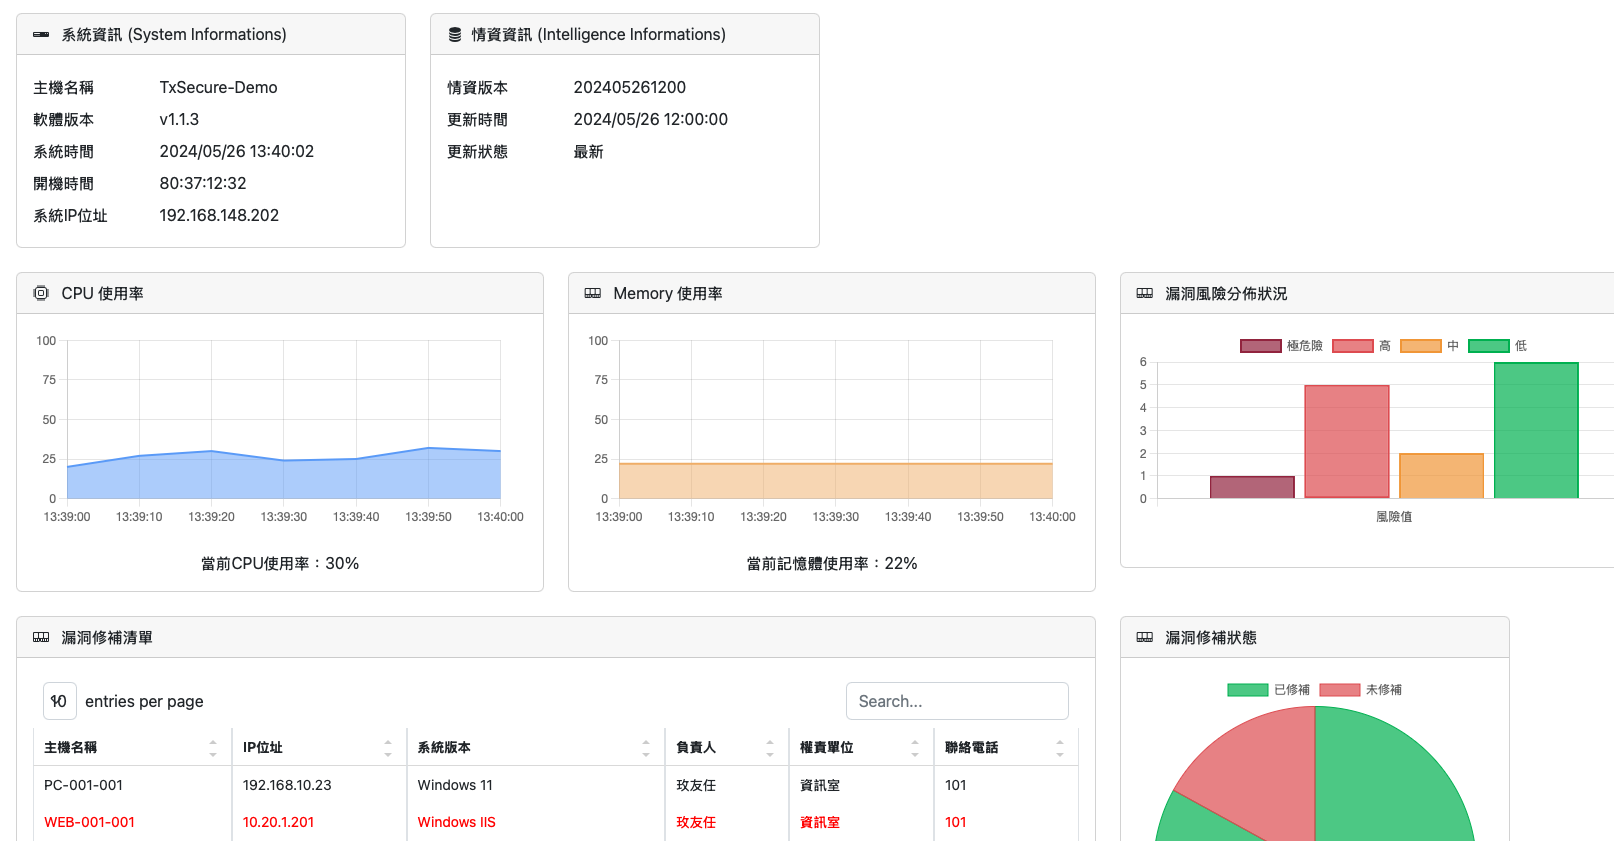Click the 漏洞修補清單 panel icon

coord(41,637)
